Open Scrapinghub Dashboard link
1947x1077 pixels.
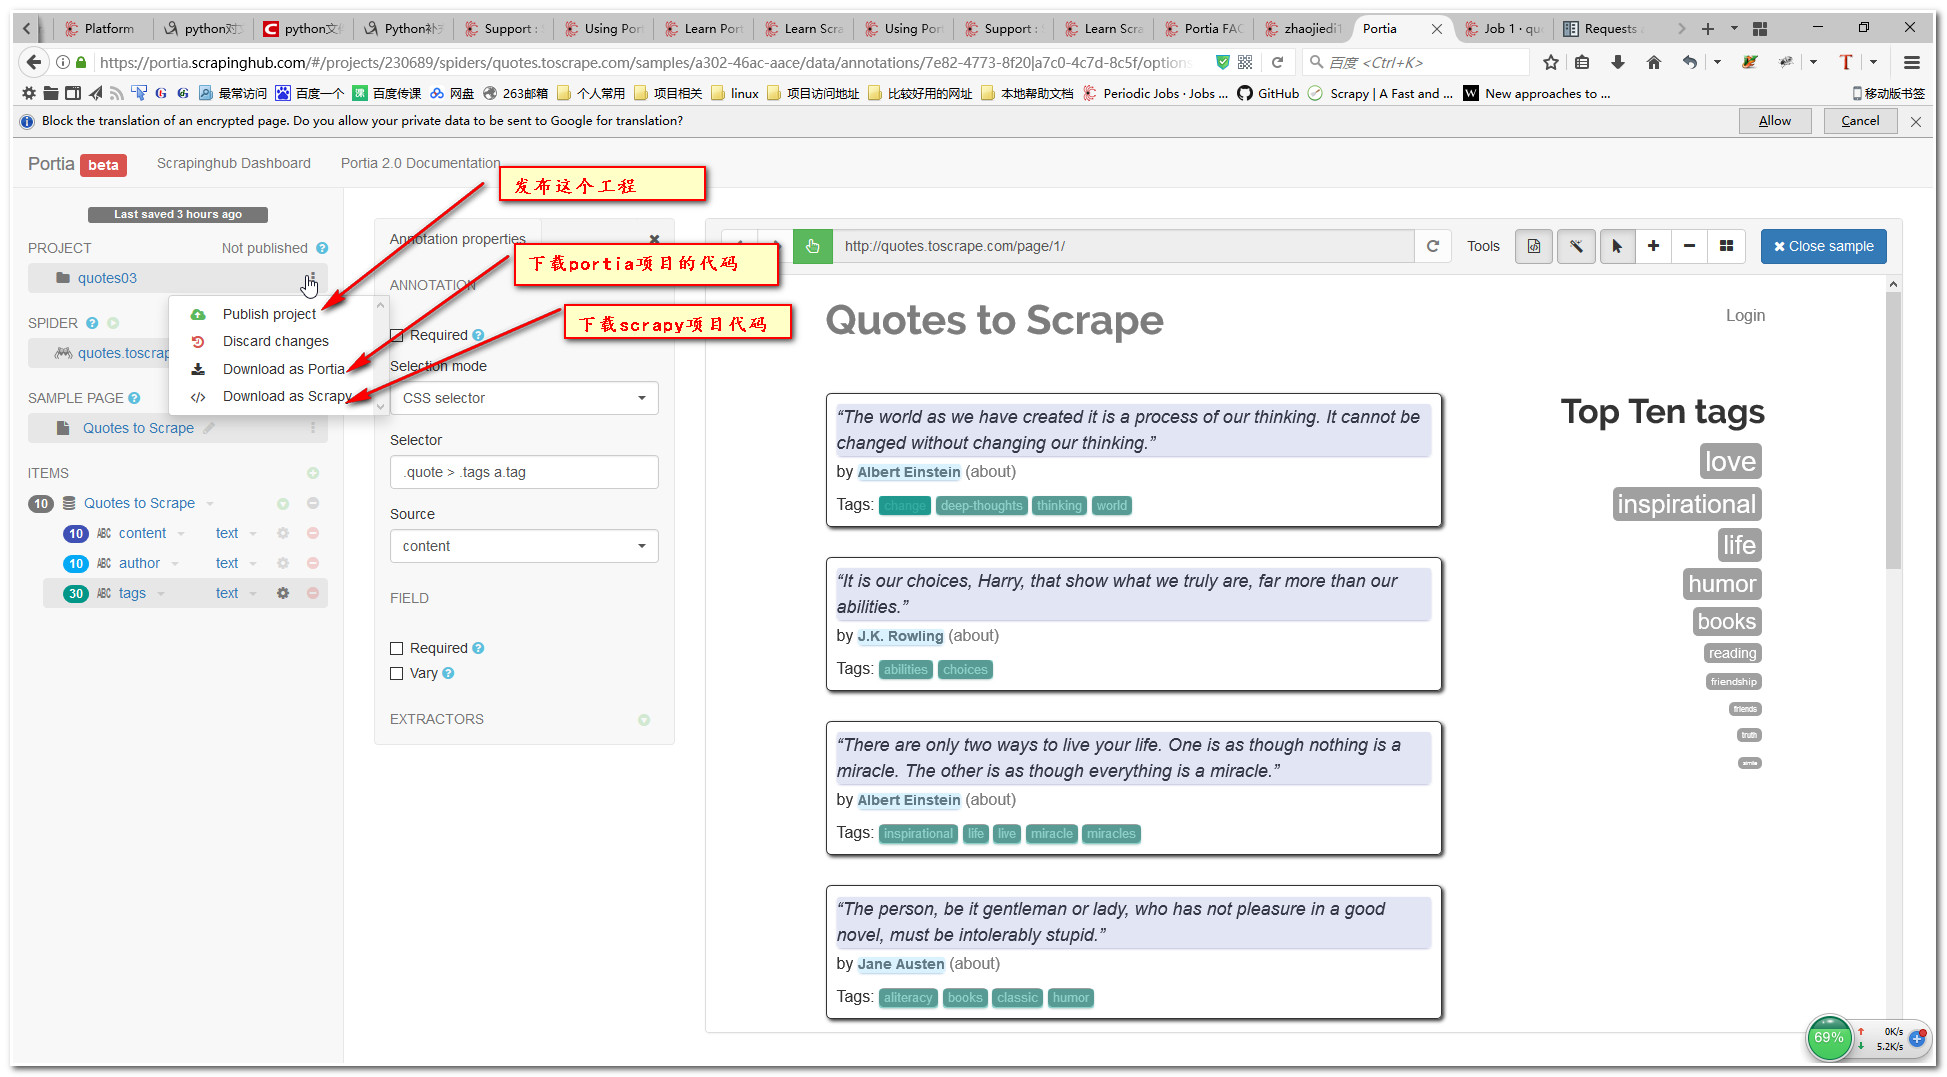(x=233, y=163)
